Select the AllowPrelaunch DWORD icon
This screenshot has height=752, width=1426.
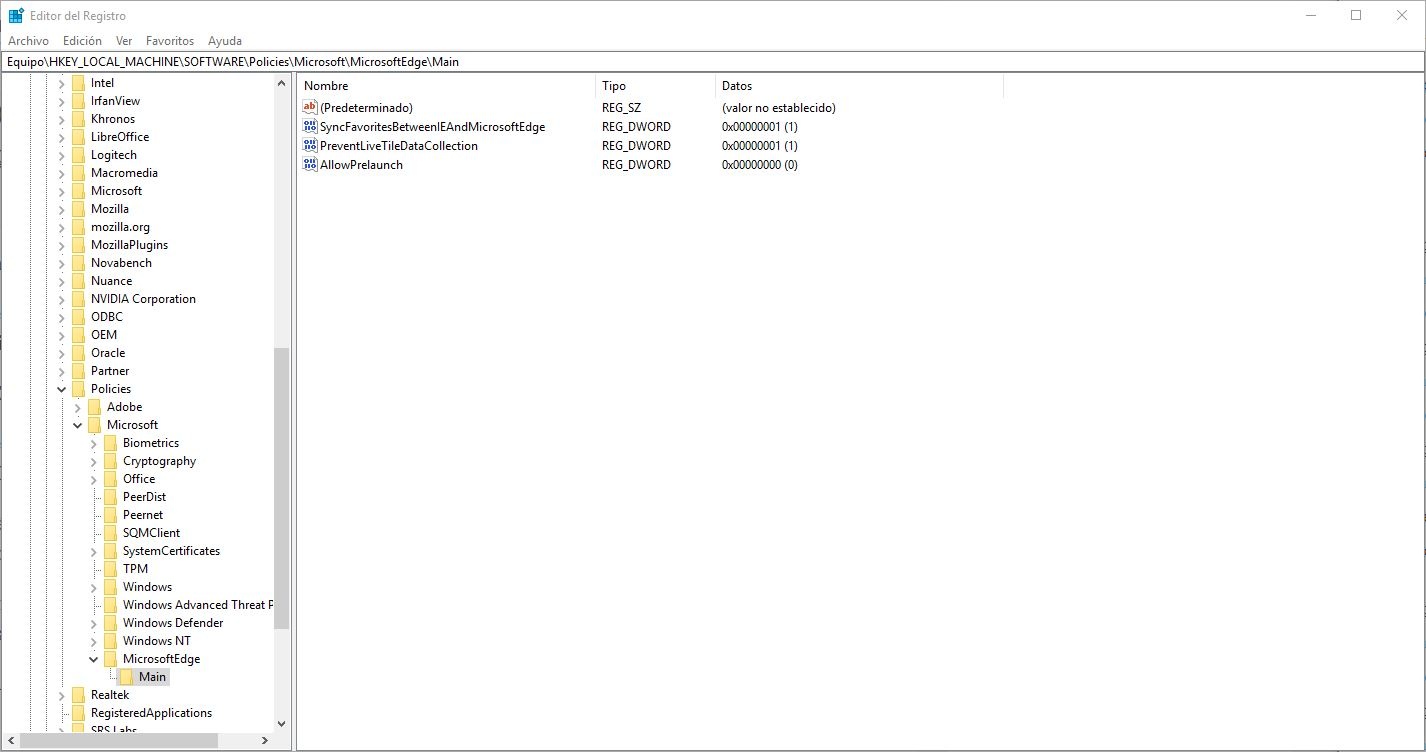(x=310, y=164)
